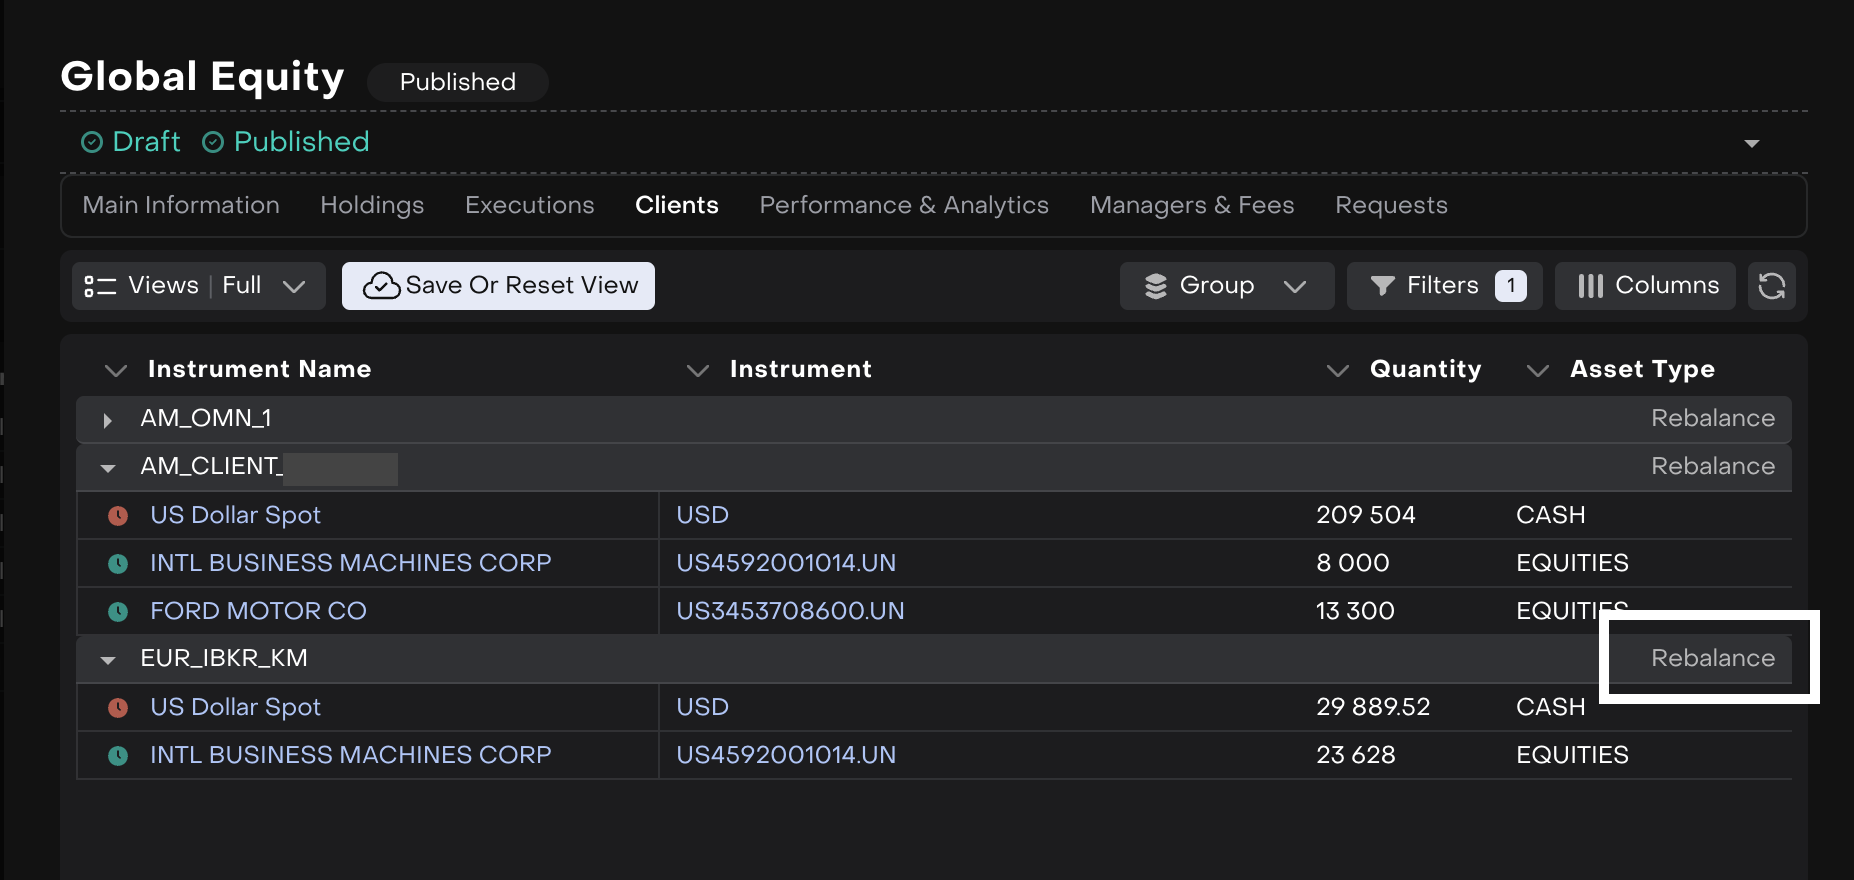Switch to the Holdings tab
Screen dimensions: 1854x880
point(372,205)
